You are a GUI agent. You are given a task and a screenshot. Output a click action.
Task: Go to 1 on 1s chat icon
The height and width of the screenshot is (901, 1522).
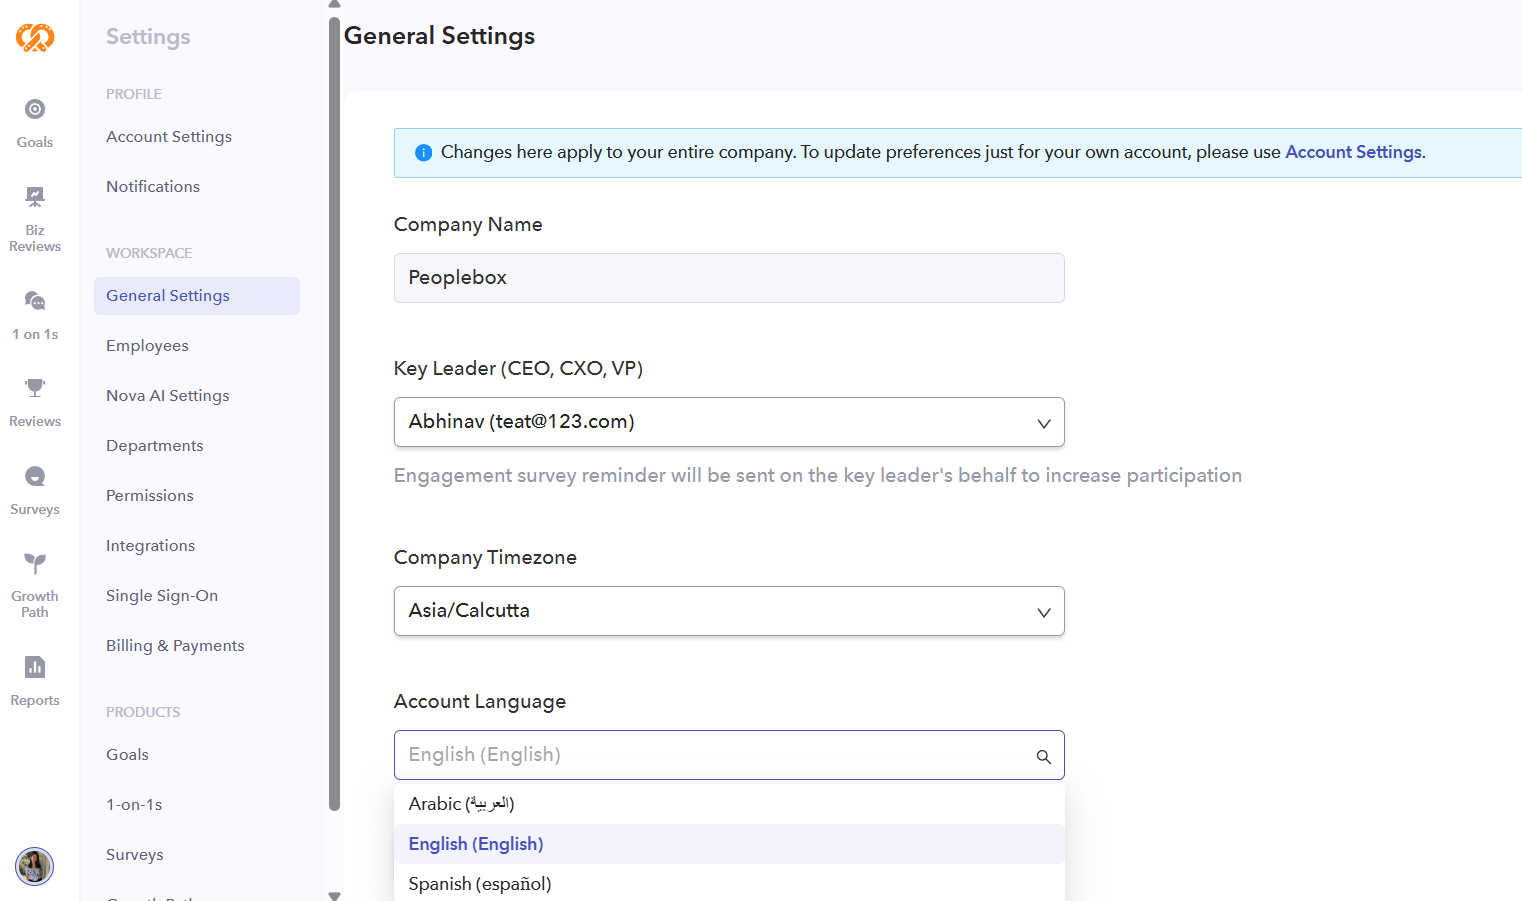pos(35,301)
